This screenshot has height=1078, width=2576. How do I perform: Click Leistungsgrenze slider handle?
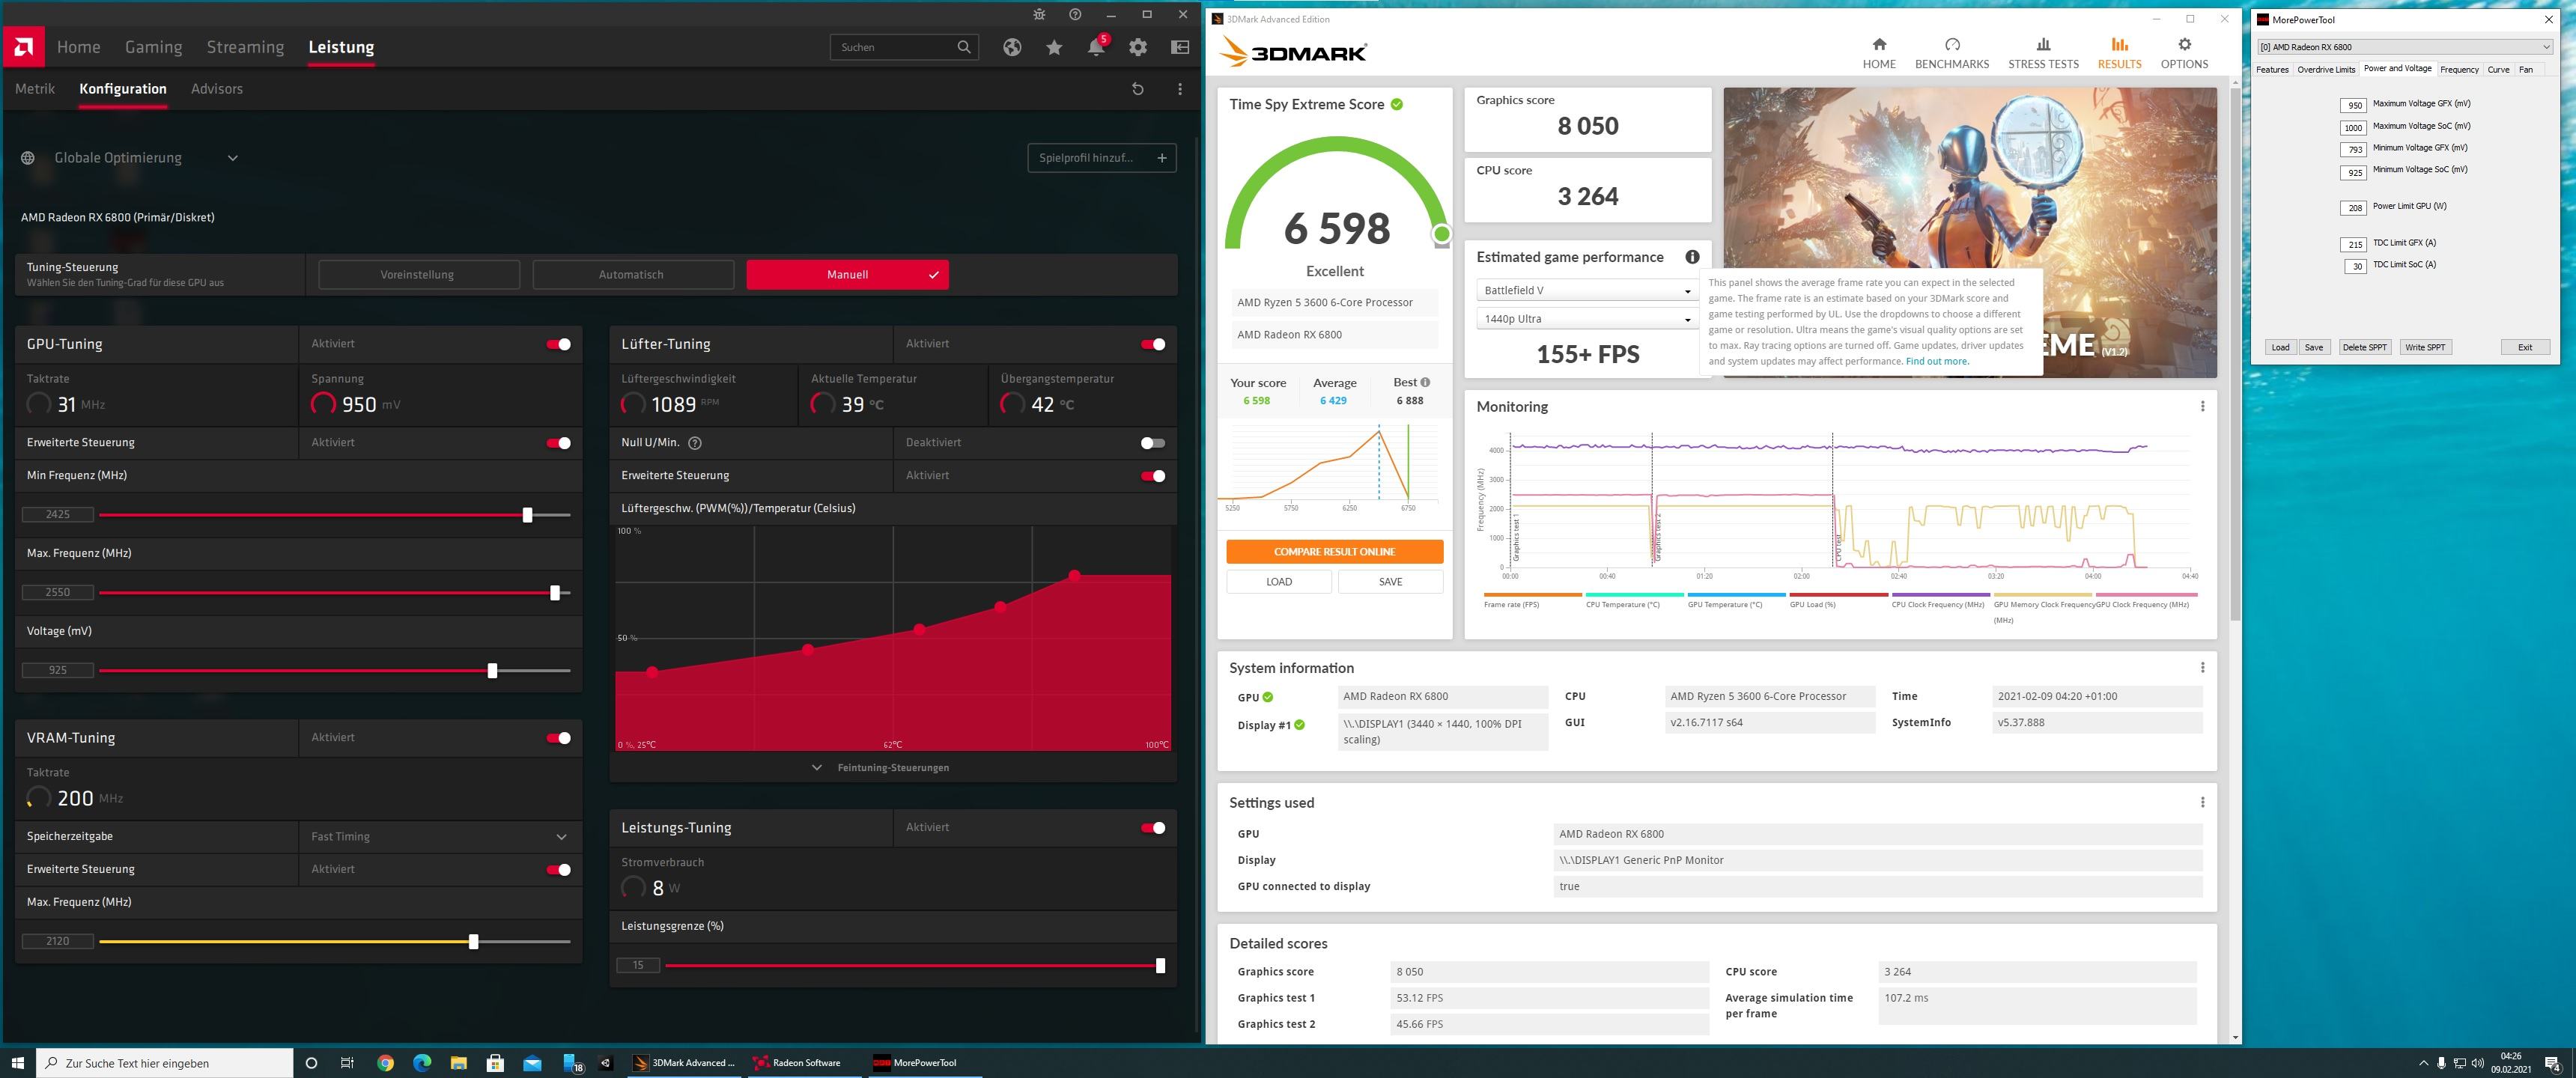click(1160, 966)
